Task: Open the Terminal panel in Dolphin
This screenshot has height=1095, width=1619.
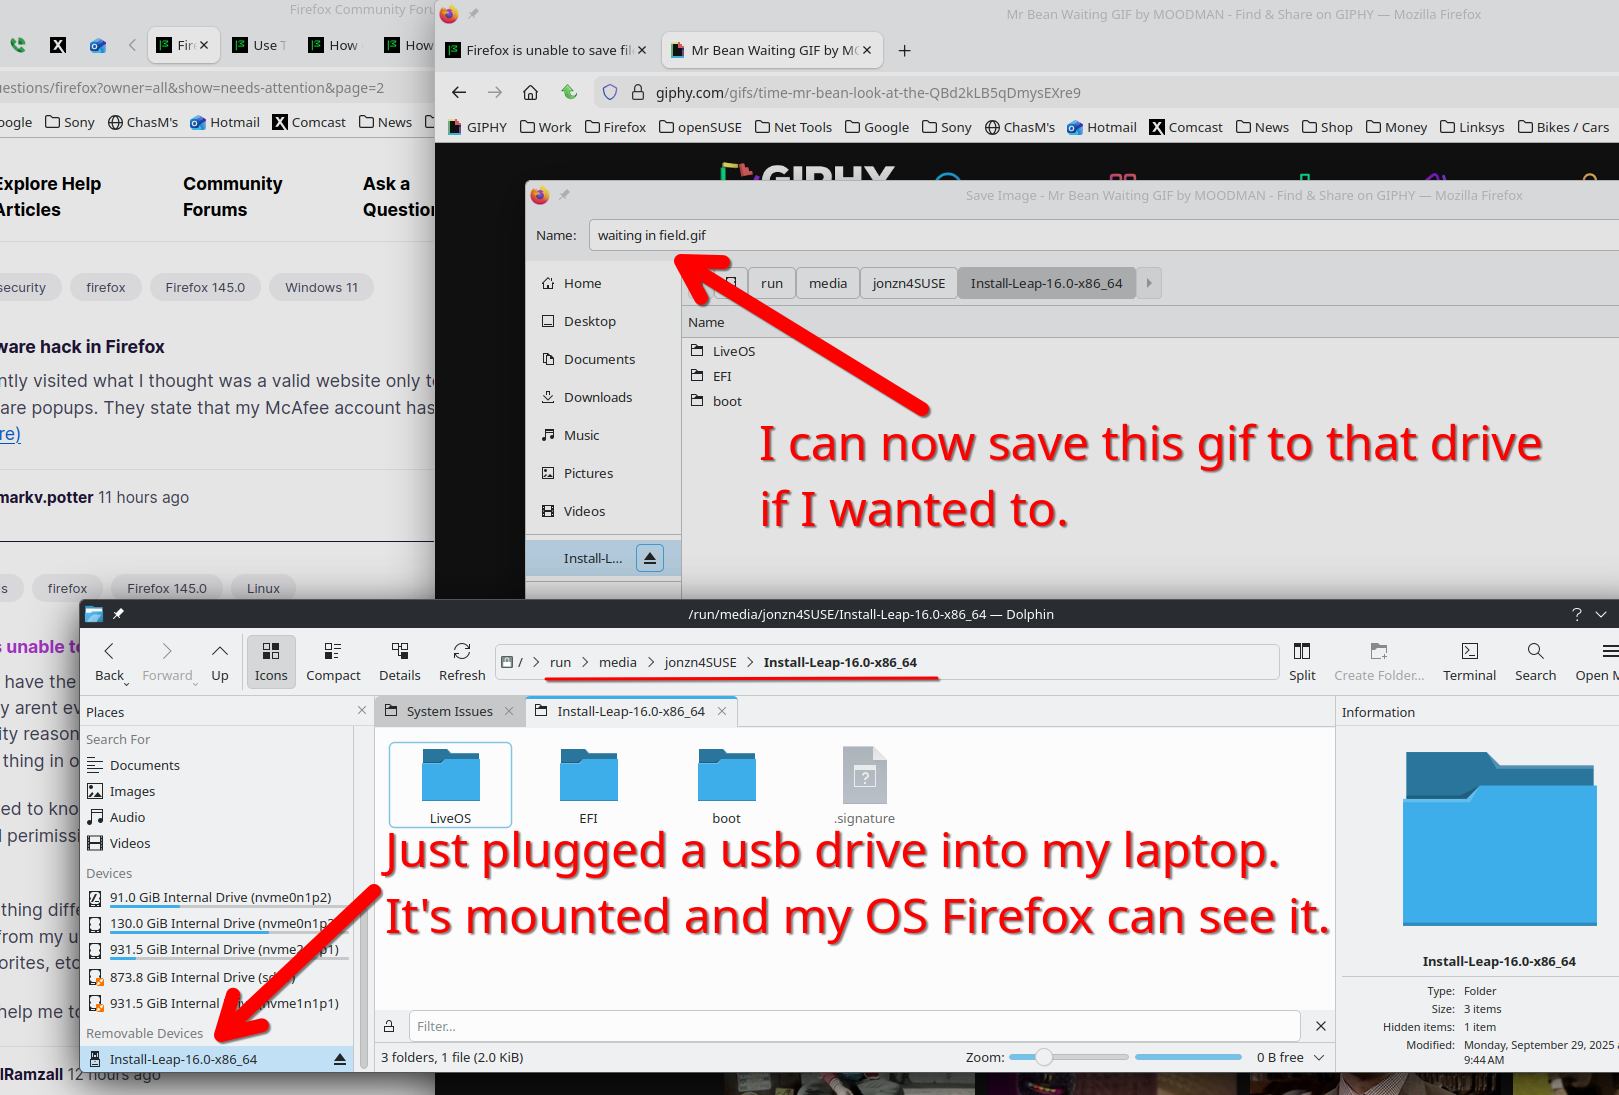Action: [x=1469, y=662]
